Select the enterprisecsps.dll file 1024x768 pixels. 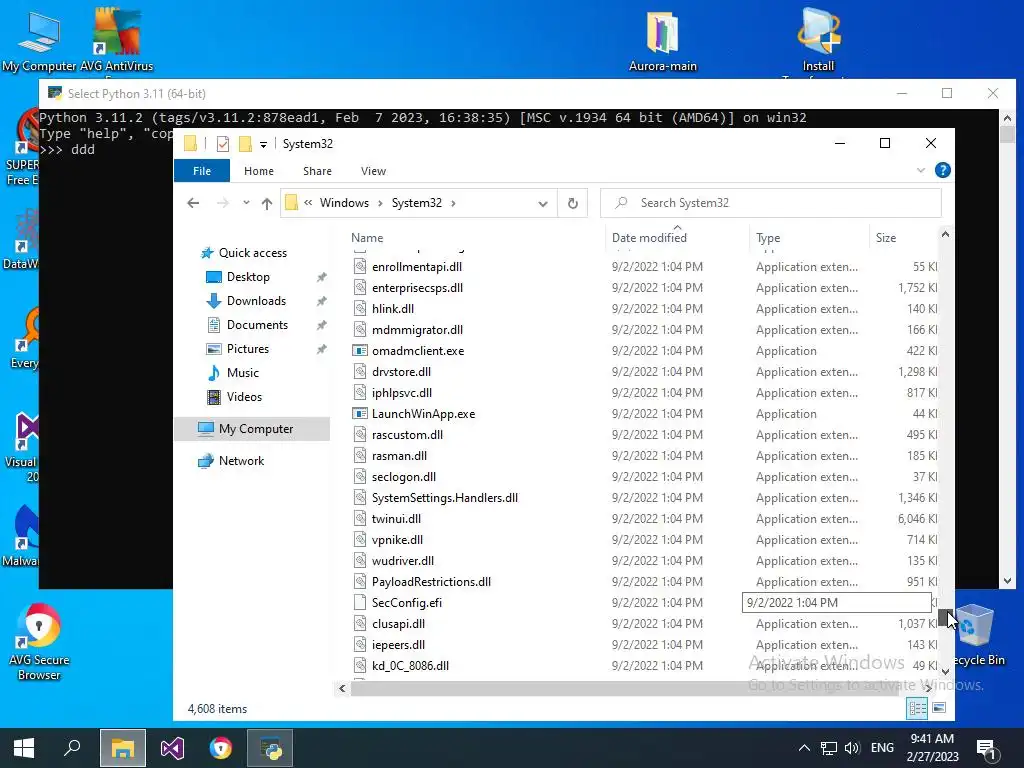tap(417, 288)
